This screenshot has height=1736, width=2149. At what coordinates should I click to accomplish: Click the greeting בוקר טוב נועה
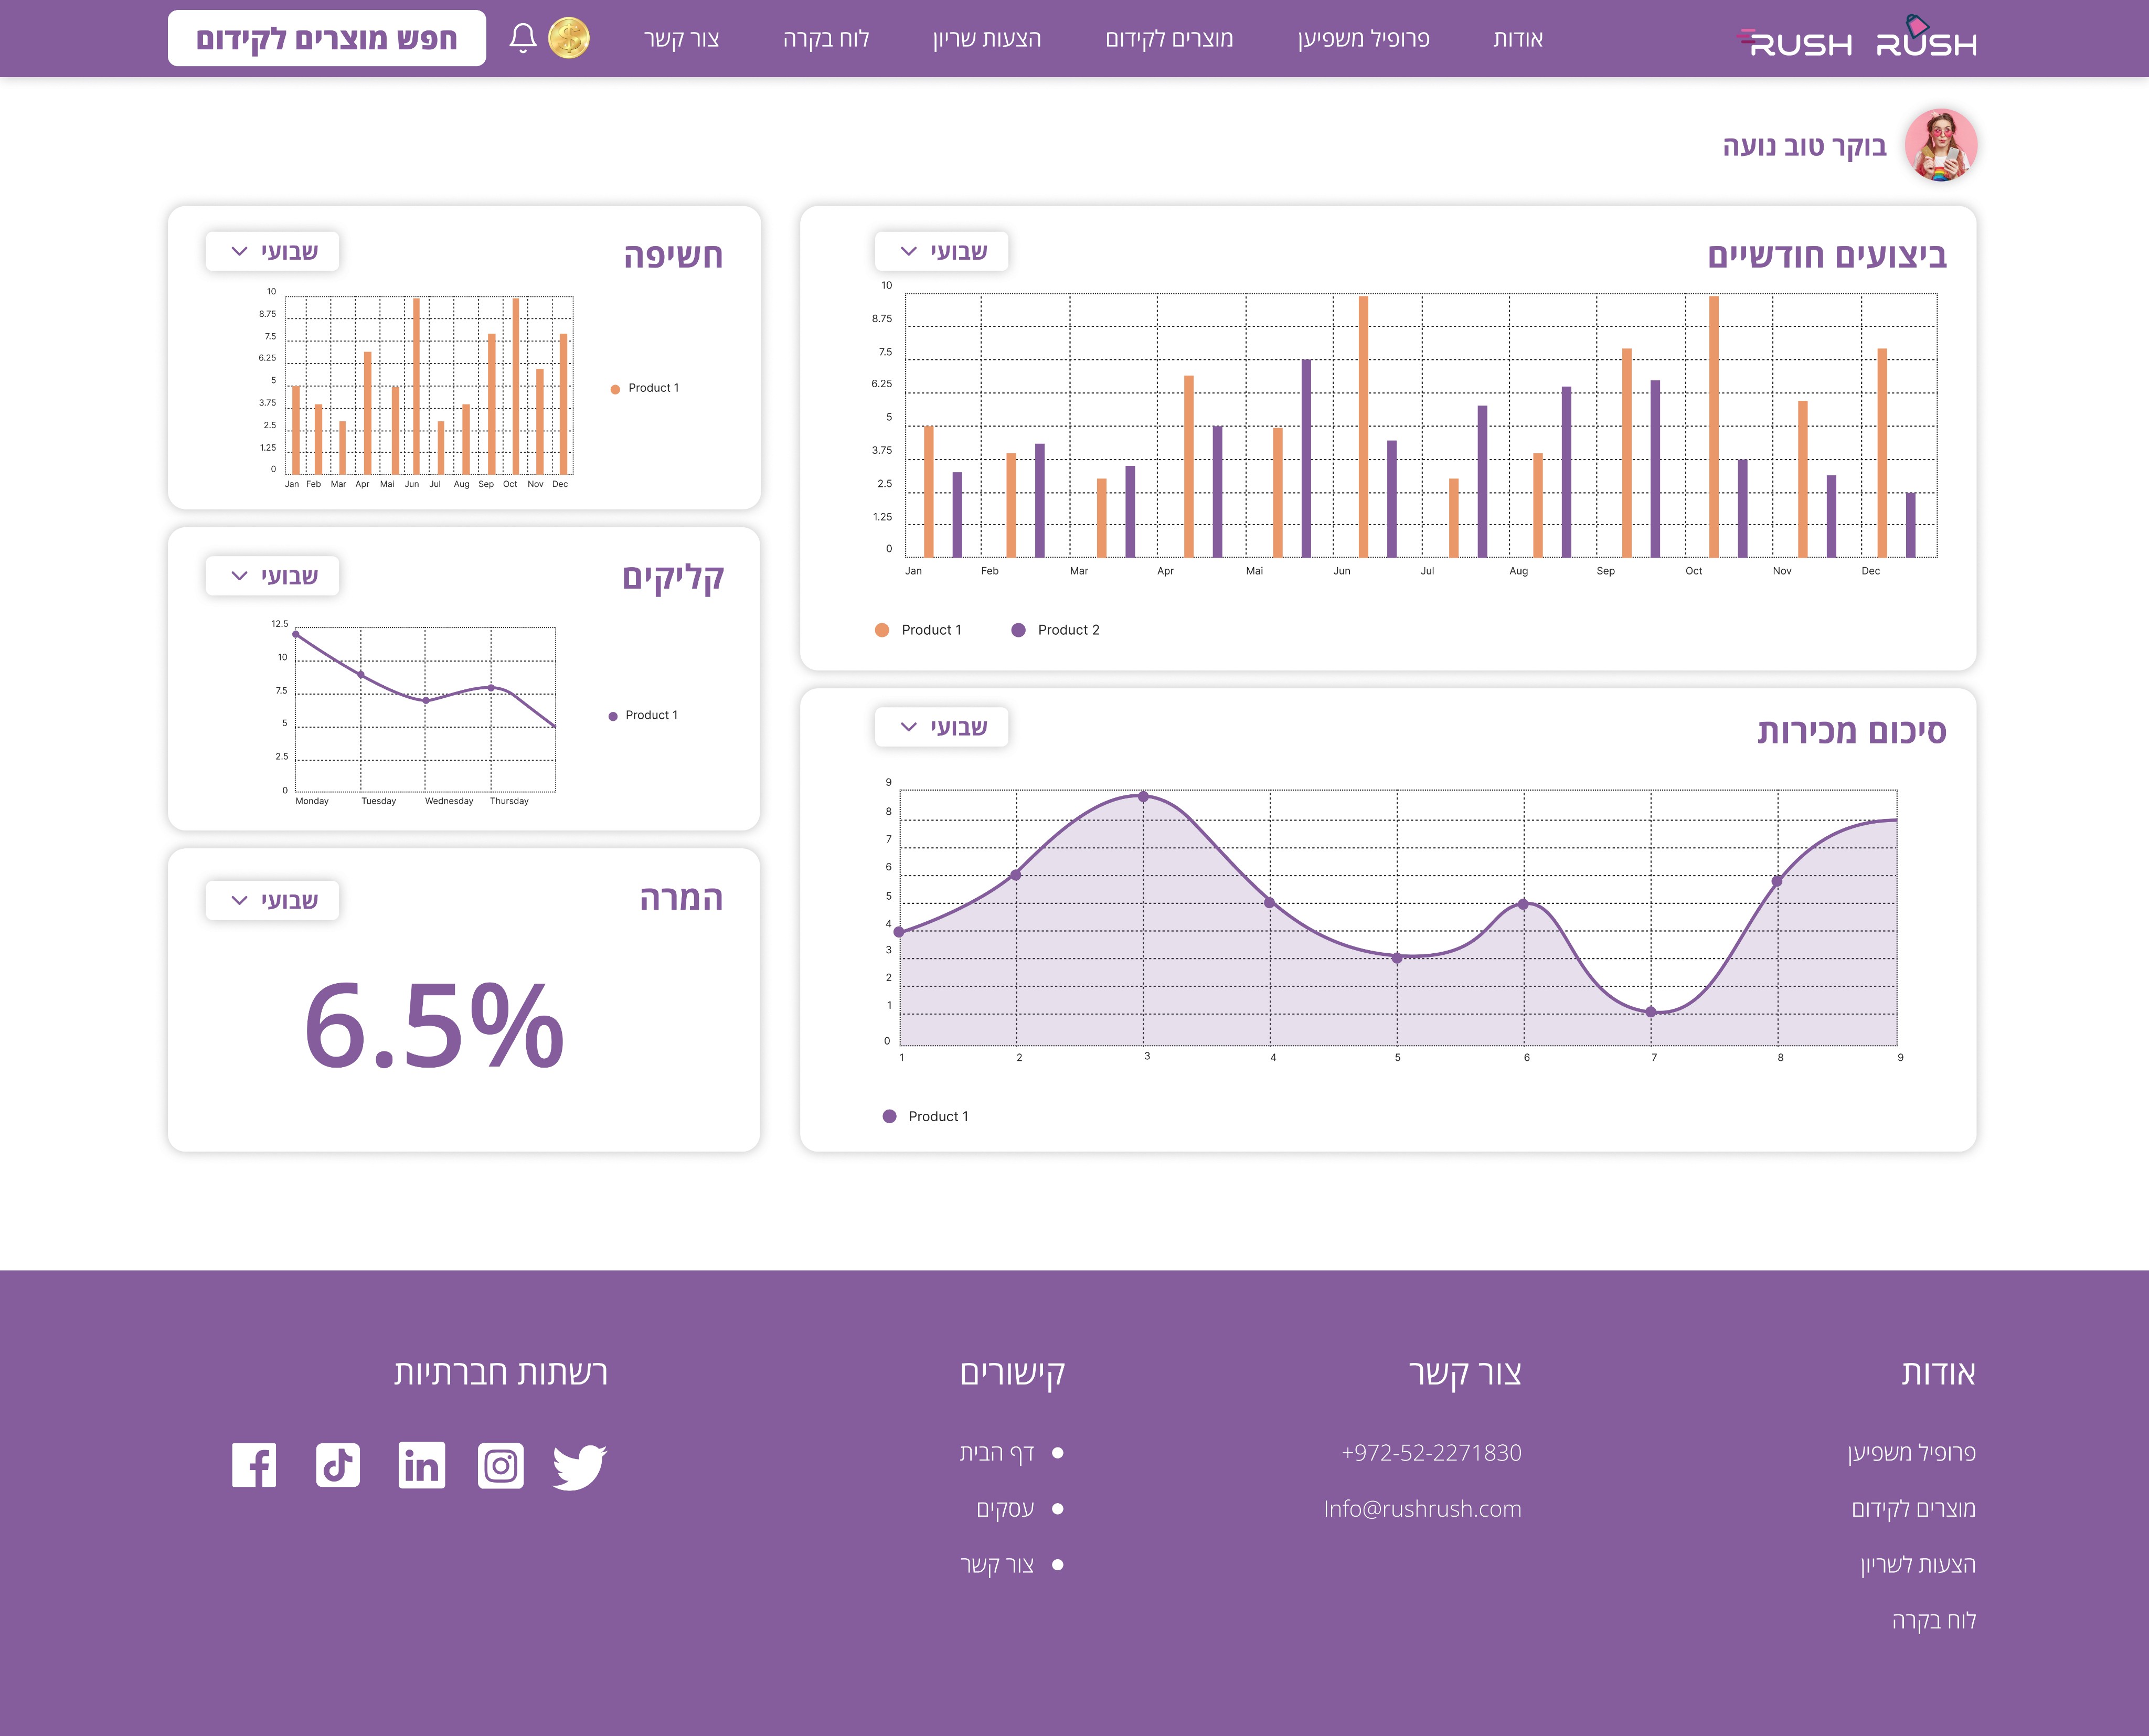1804,146
